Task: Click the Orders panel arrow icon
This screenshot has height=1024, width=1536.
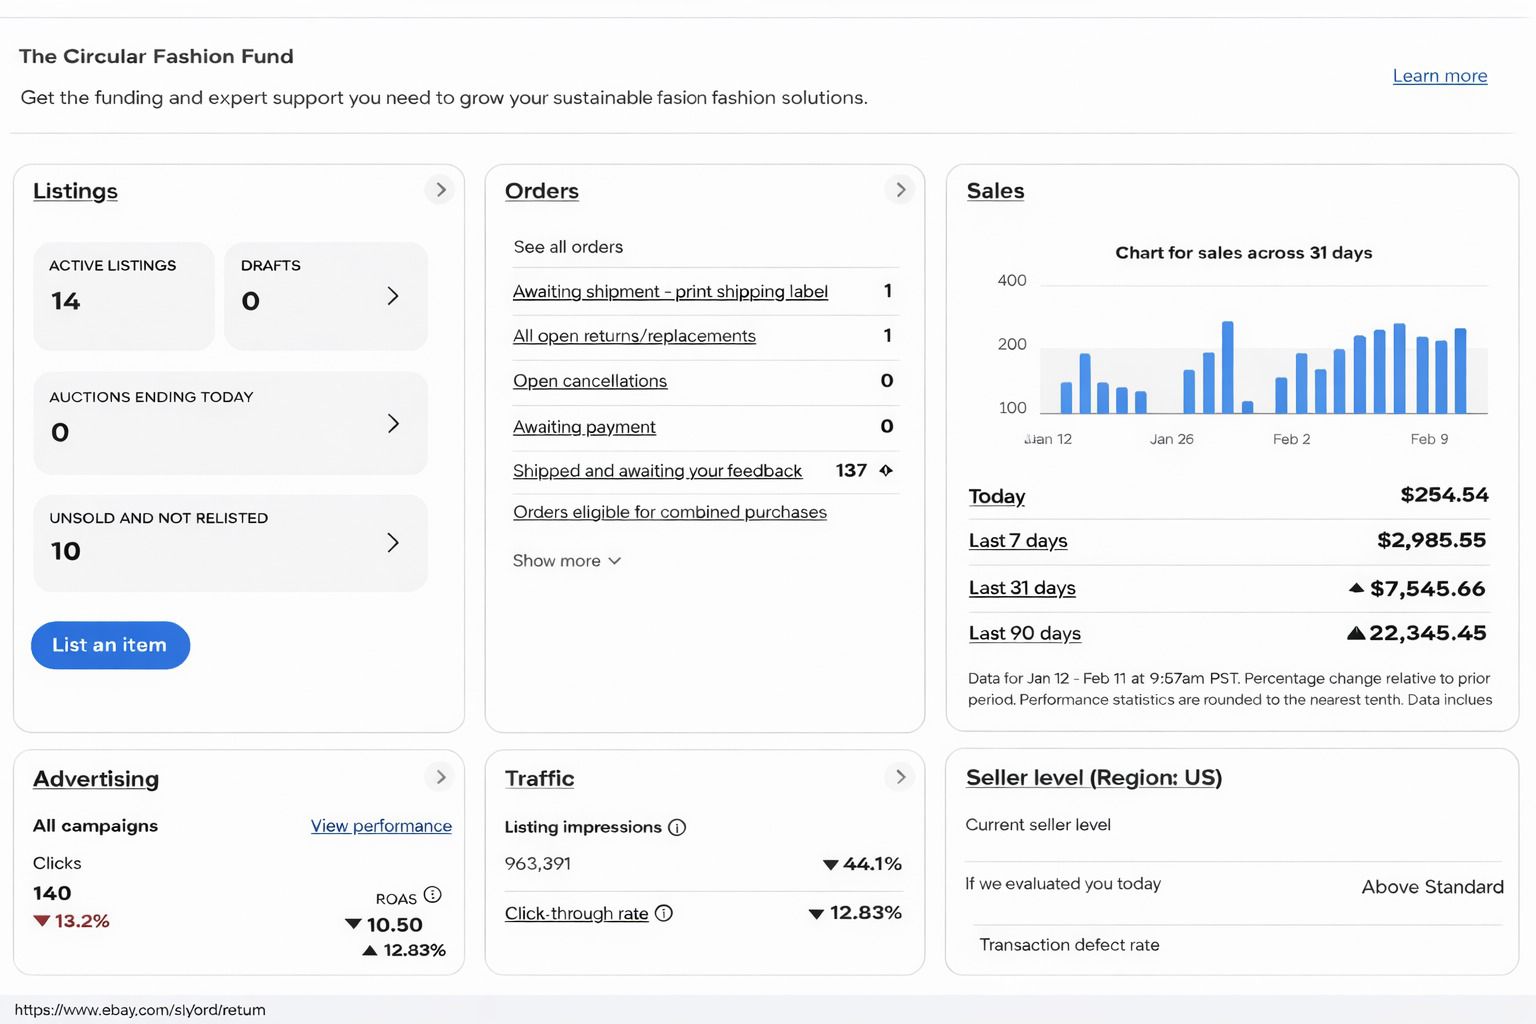Action: click(x=900, y=190)
